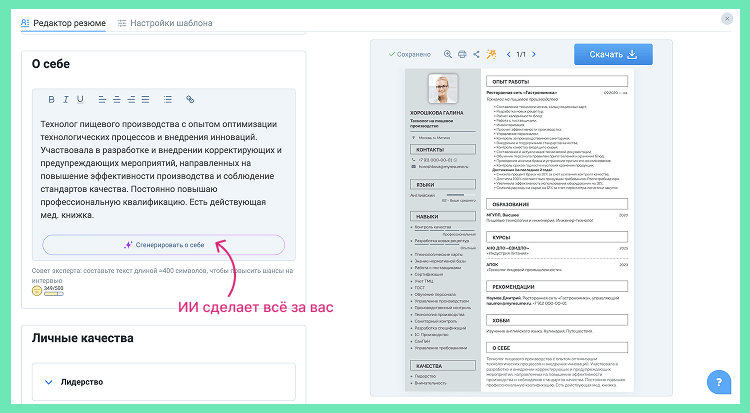Justify the text alignment
The width and height of the screenshot is (750, 413).
pyautogui.click(x=145, y=100)
